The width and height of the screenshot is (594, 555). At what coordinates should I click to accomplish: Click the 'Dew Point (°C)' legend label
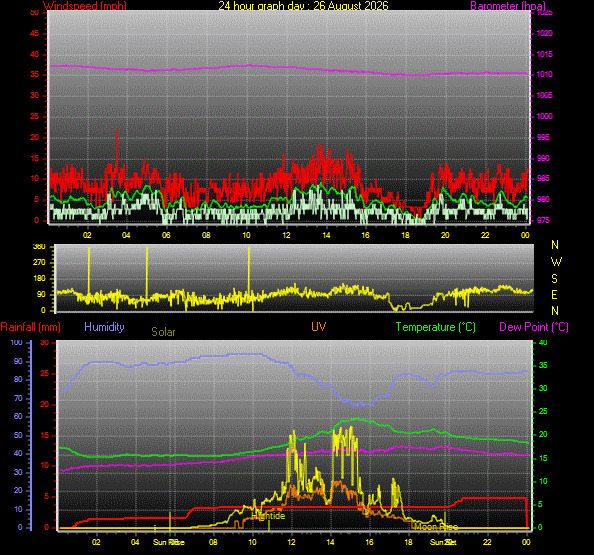point(534,327)
